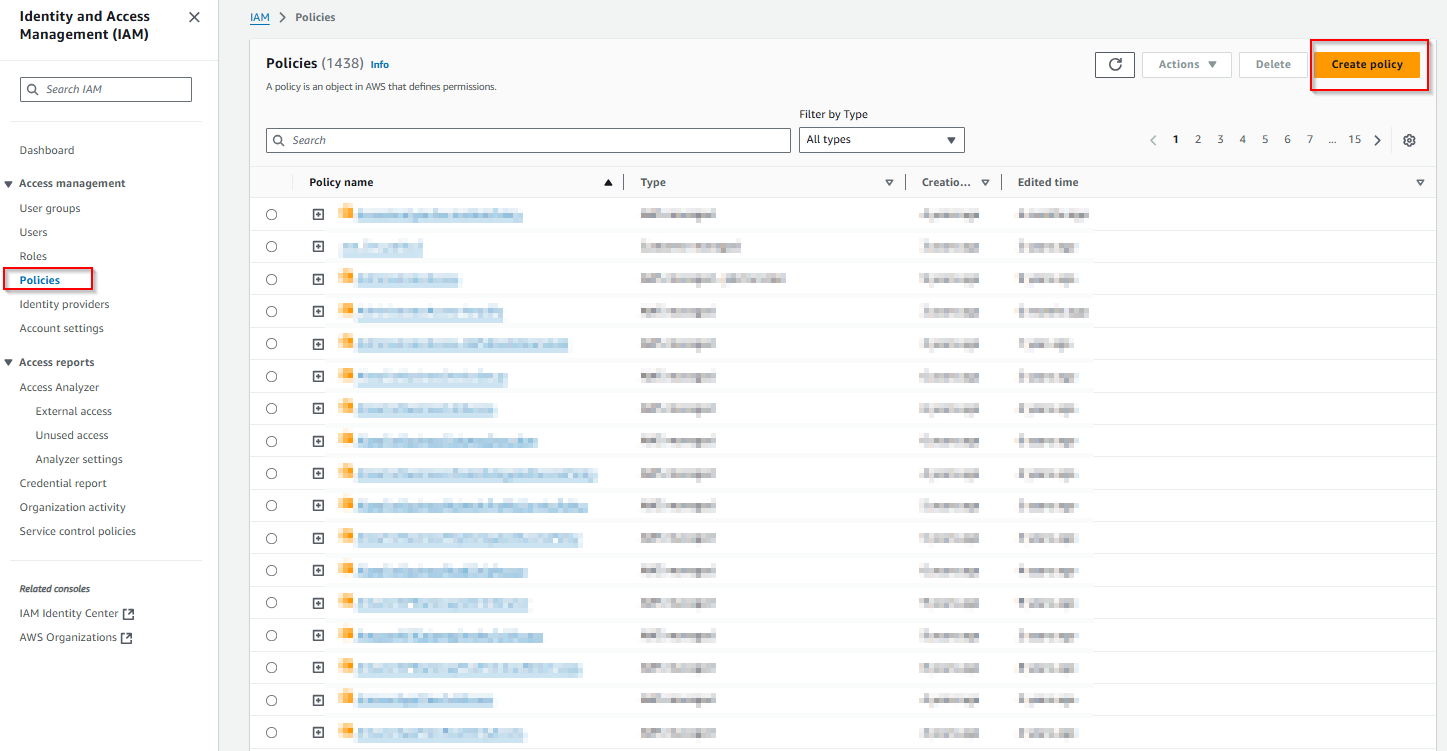Focus the policies Search field
Viewport: 1447px width, 751px height.
pyautogui.click(x=528, y=140)
